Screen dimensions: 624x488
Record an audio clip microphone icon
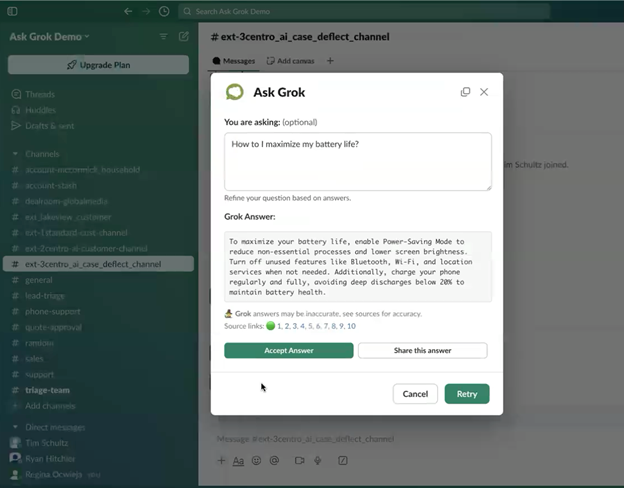click(x=318, y=461)
